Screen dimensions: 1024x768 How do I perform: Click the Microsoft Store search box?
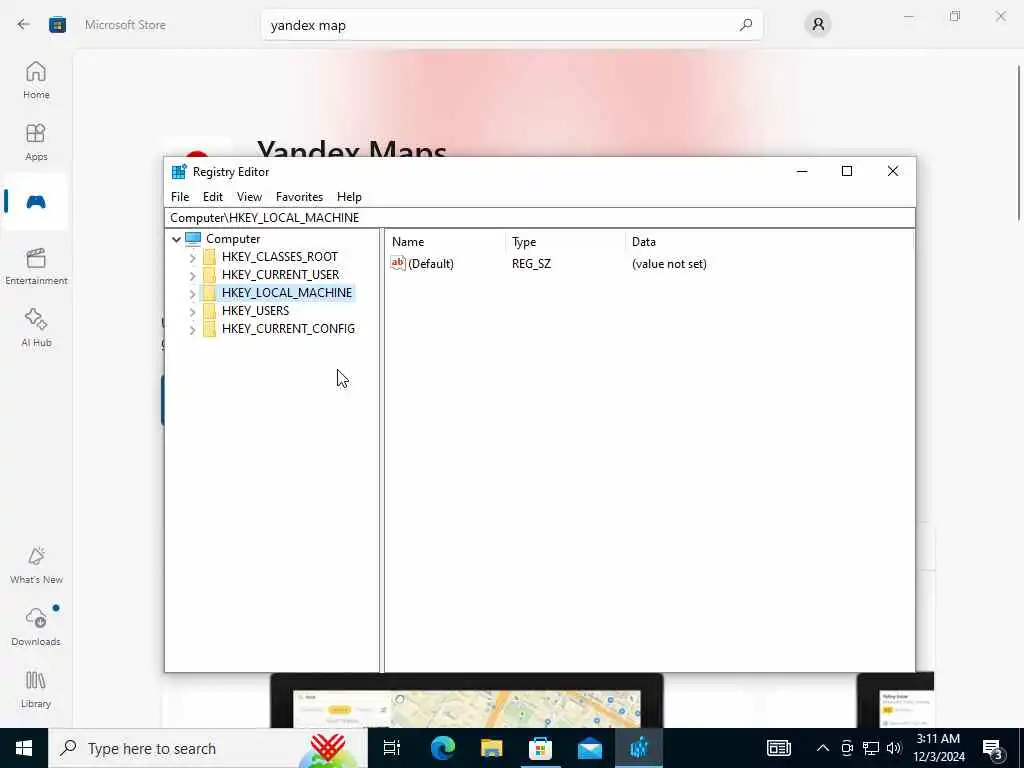click(x=511, y=25)
